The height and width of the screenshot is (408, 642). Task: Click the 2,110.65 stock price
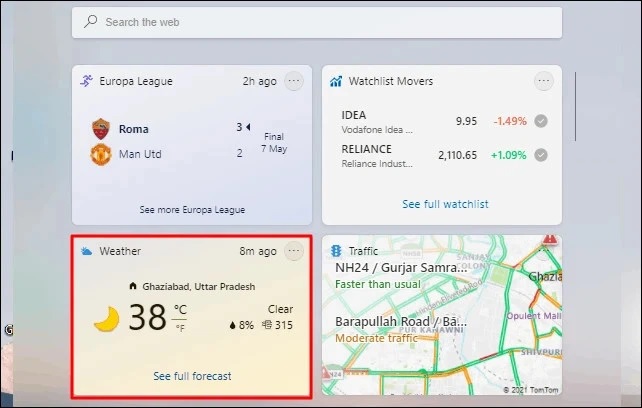[x=457, y=155]
